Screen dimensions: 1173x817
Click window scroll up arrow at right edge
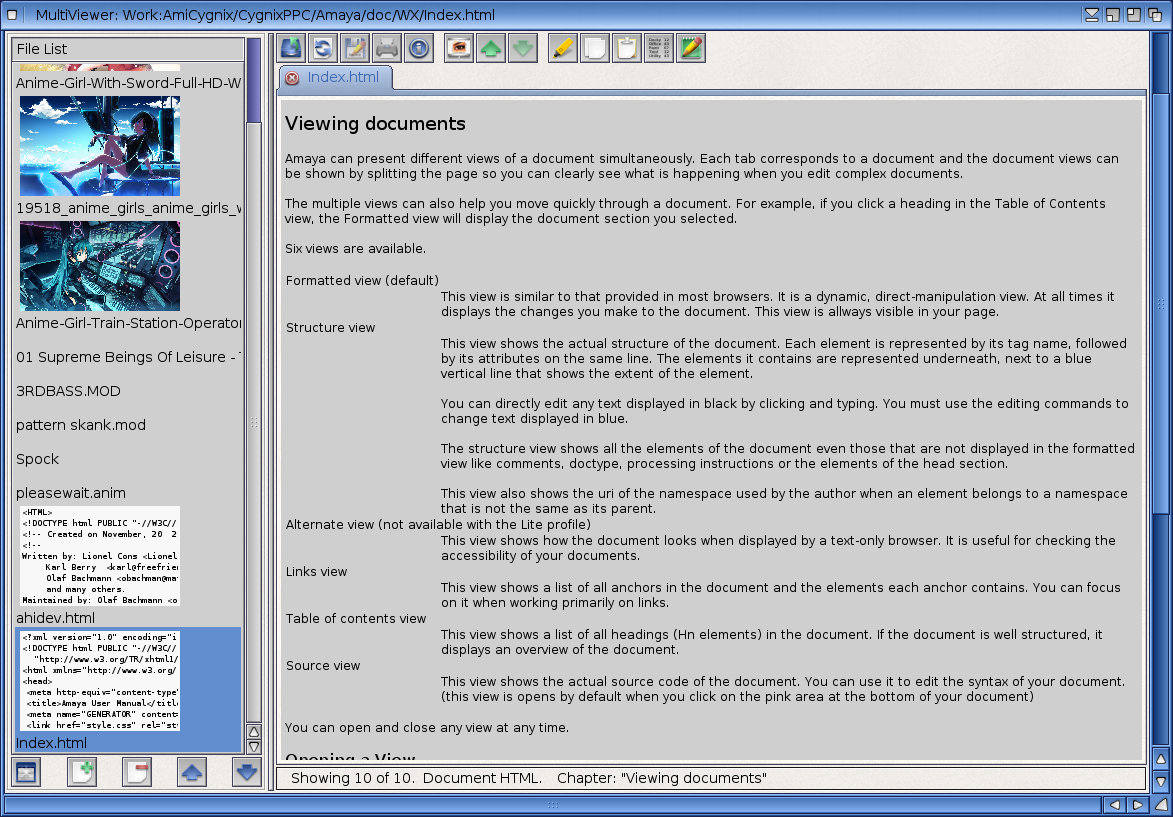point(1160,758)
